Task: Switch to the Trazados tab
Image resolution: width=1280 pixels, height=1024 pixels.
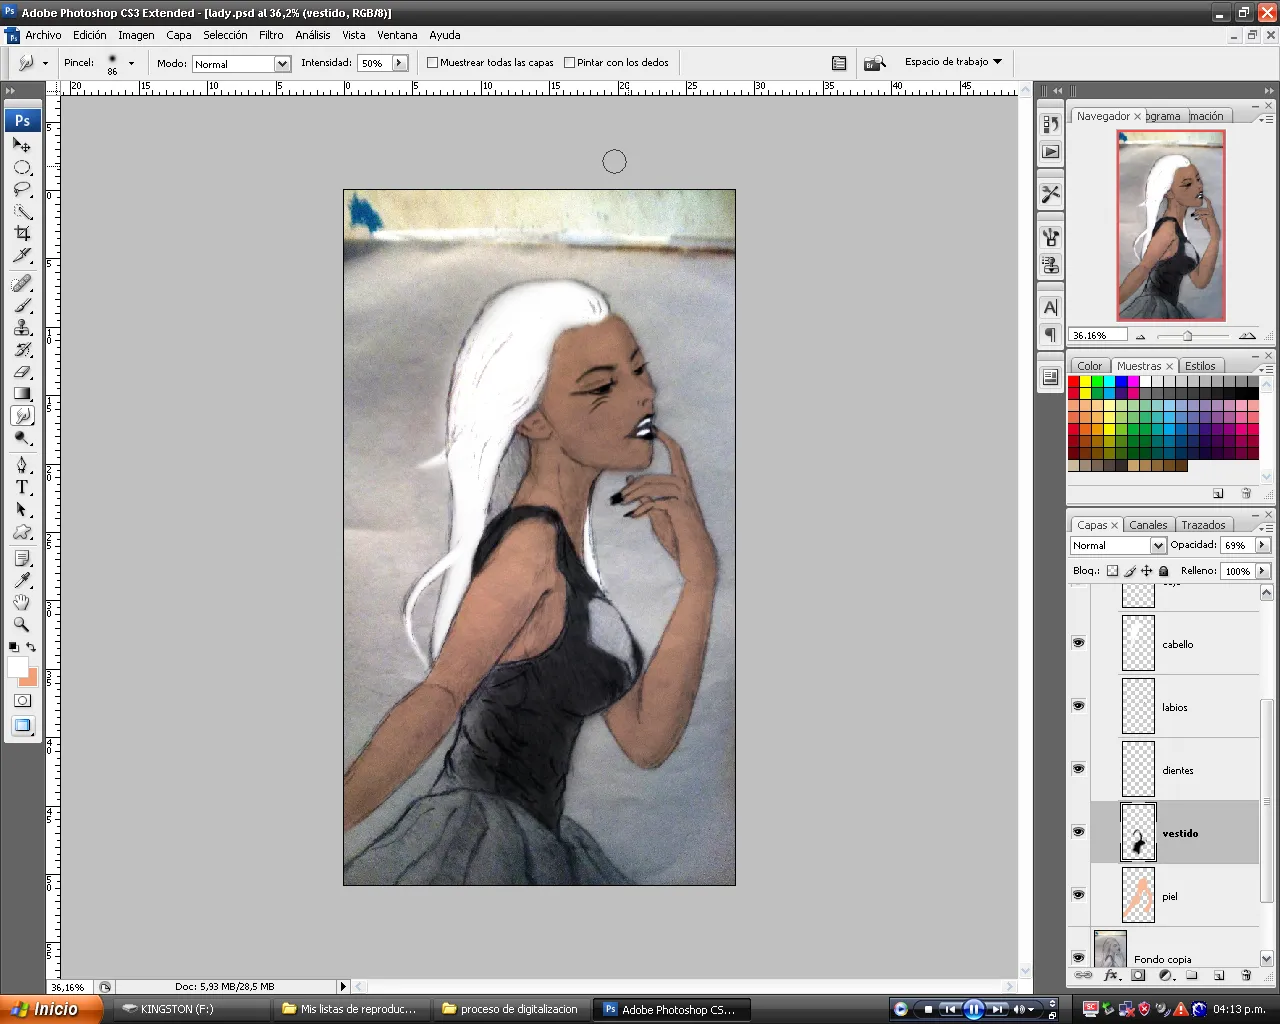Action: click(x=1203, y=525)
